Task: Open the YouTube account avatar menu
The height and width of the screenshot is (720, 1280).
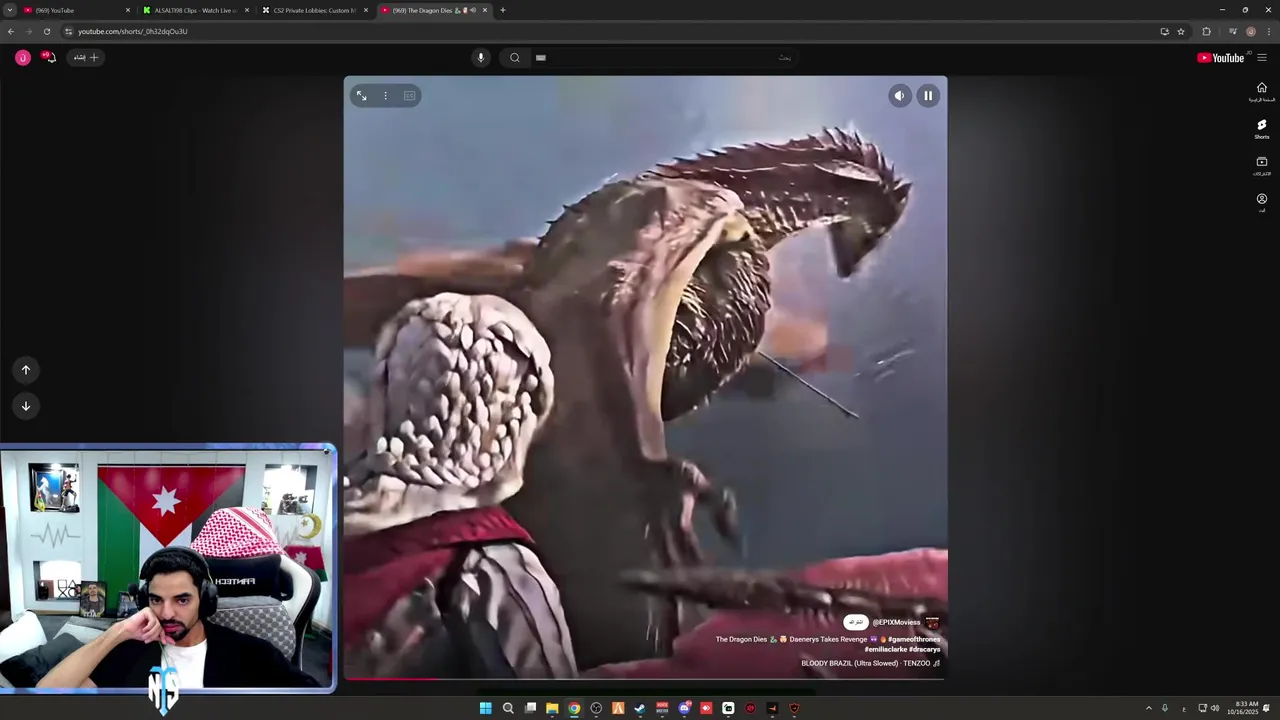Action: coord(23,58)
